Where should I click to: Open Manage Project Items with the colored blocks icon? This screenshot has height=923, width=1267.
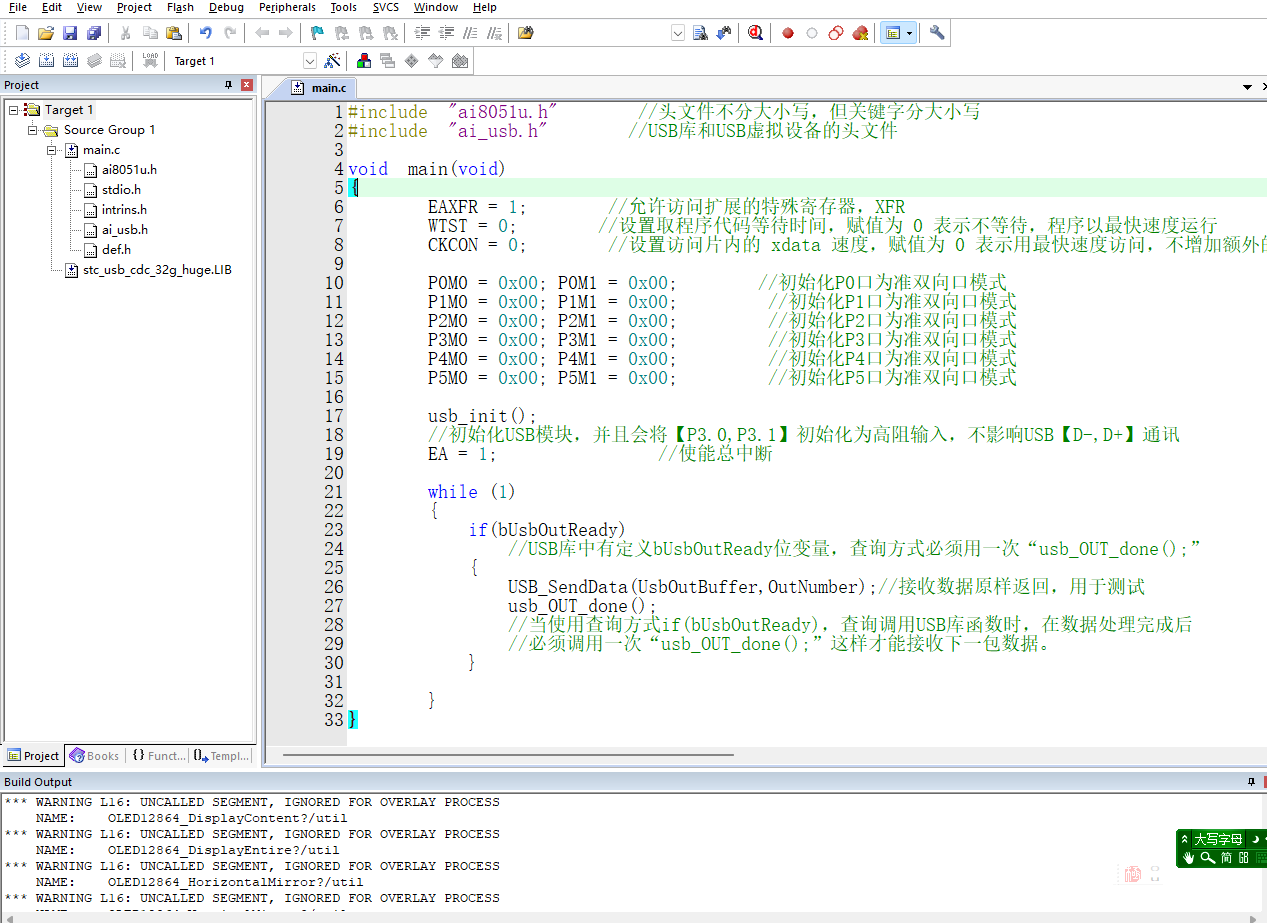(364, 61)
